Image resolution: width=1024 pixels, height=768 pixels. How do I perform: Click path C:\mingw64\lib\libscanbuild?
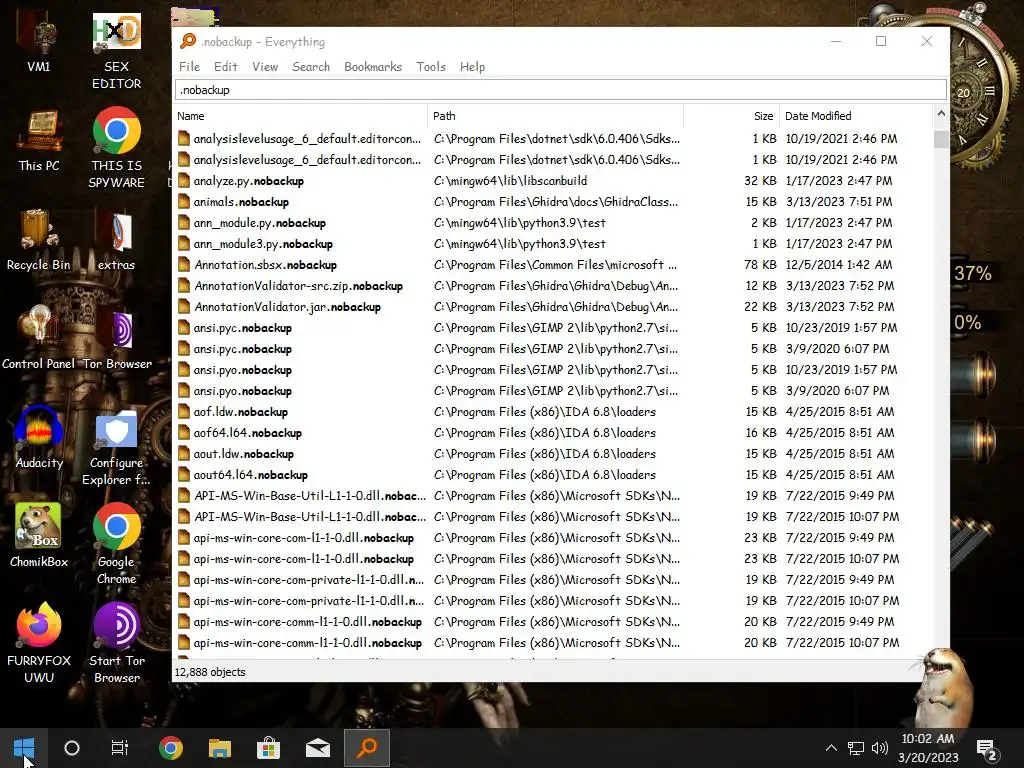510,181
